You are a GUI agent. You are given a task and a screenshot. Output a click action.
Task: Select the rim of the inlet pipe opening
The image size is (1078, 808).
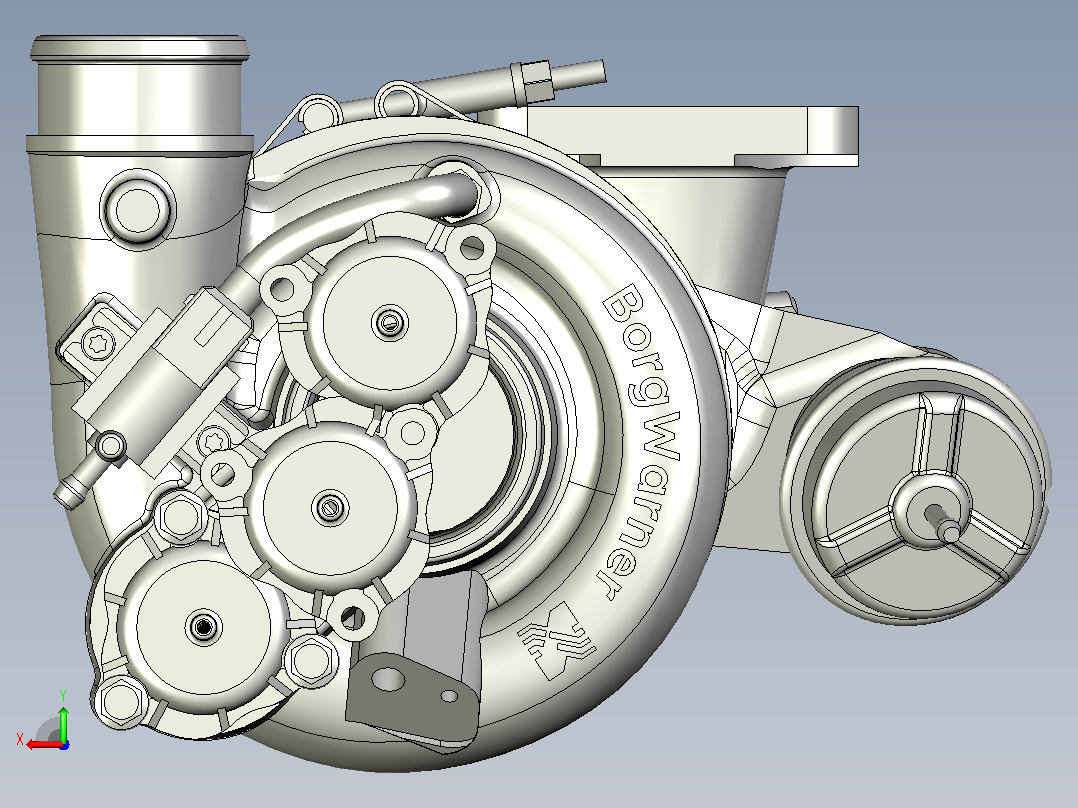pos(140,50)
